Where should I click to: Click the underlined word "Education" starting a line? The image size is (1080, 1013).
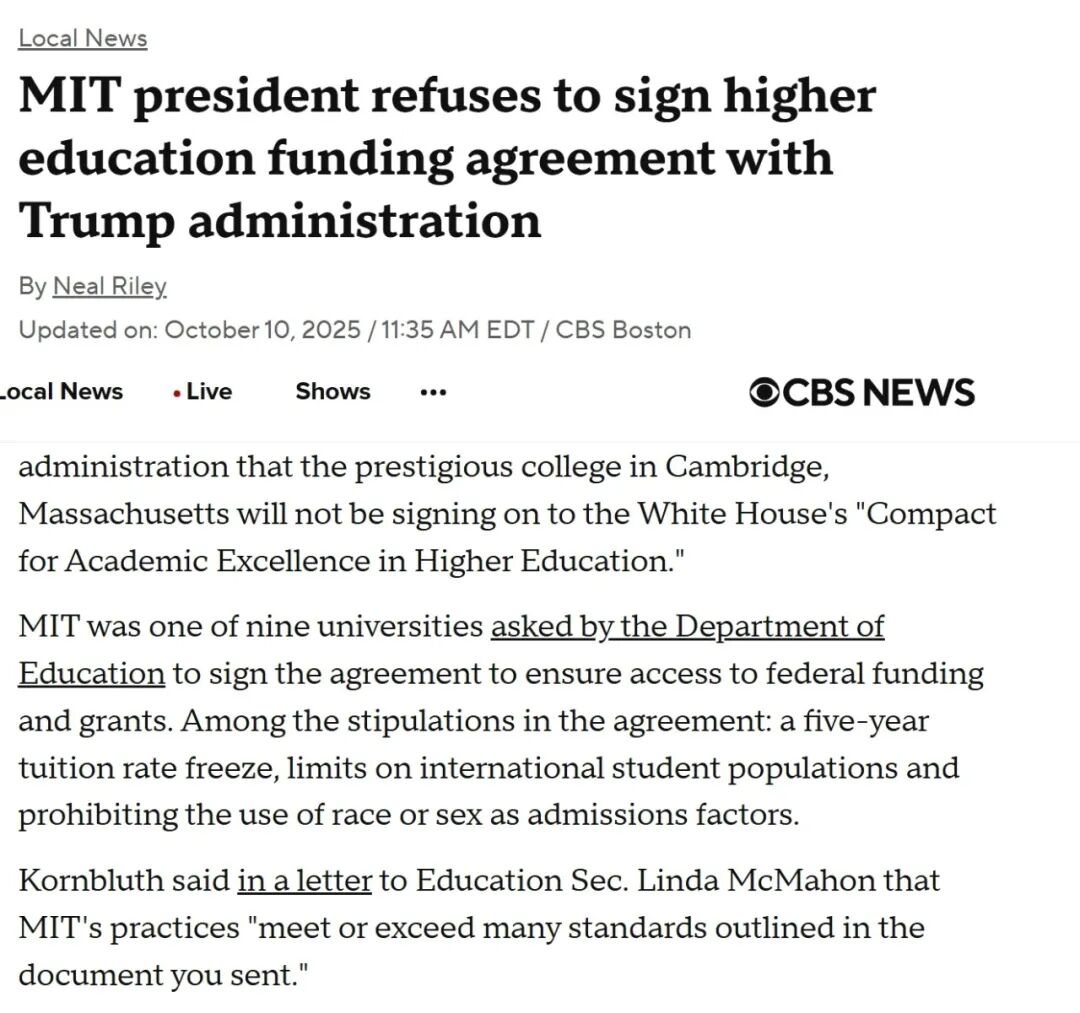[x=91, y=673]
